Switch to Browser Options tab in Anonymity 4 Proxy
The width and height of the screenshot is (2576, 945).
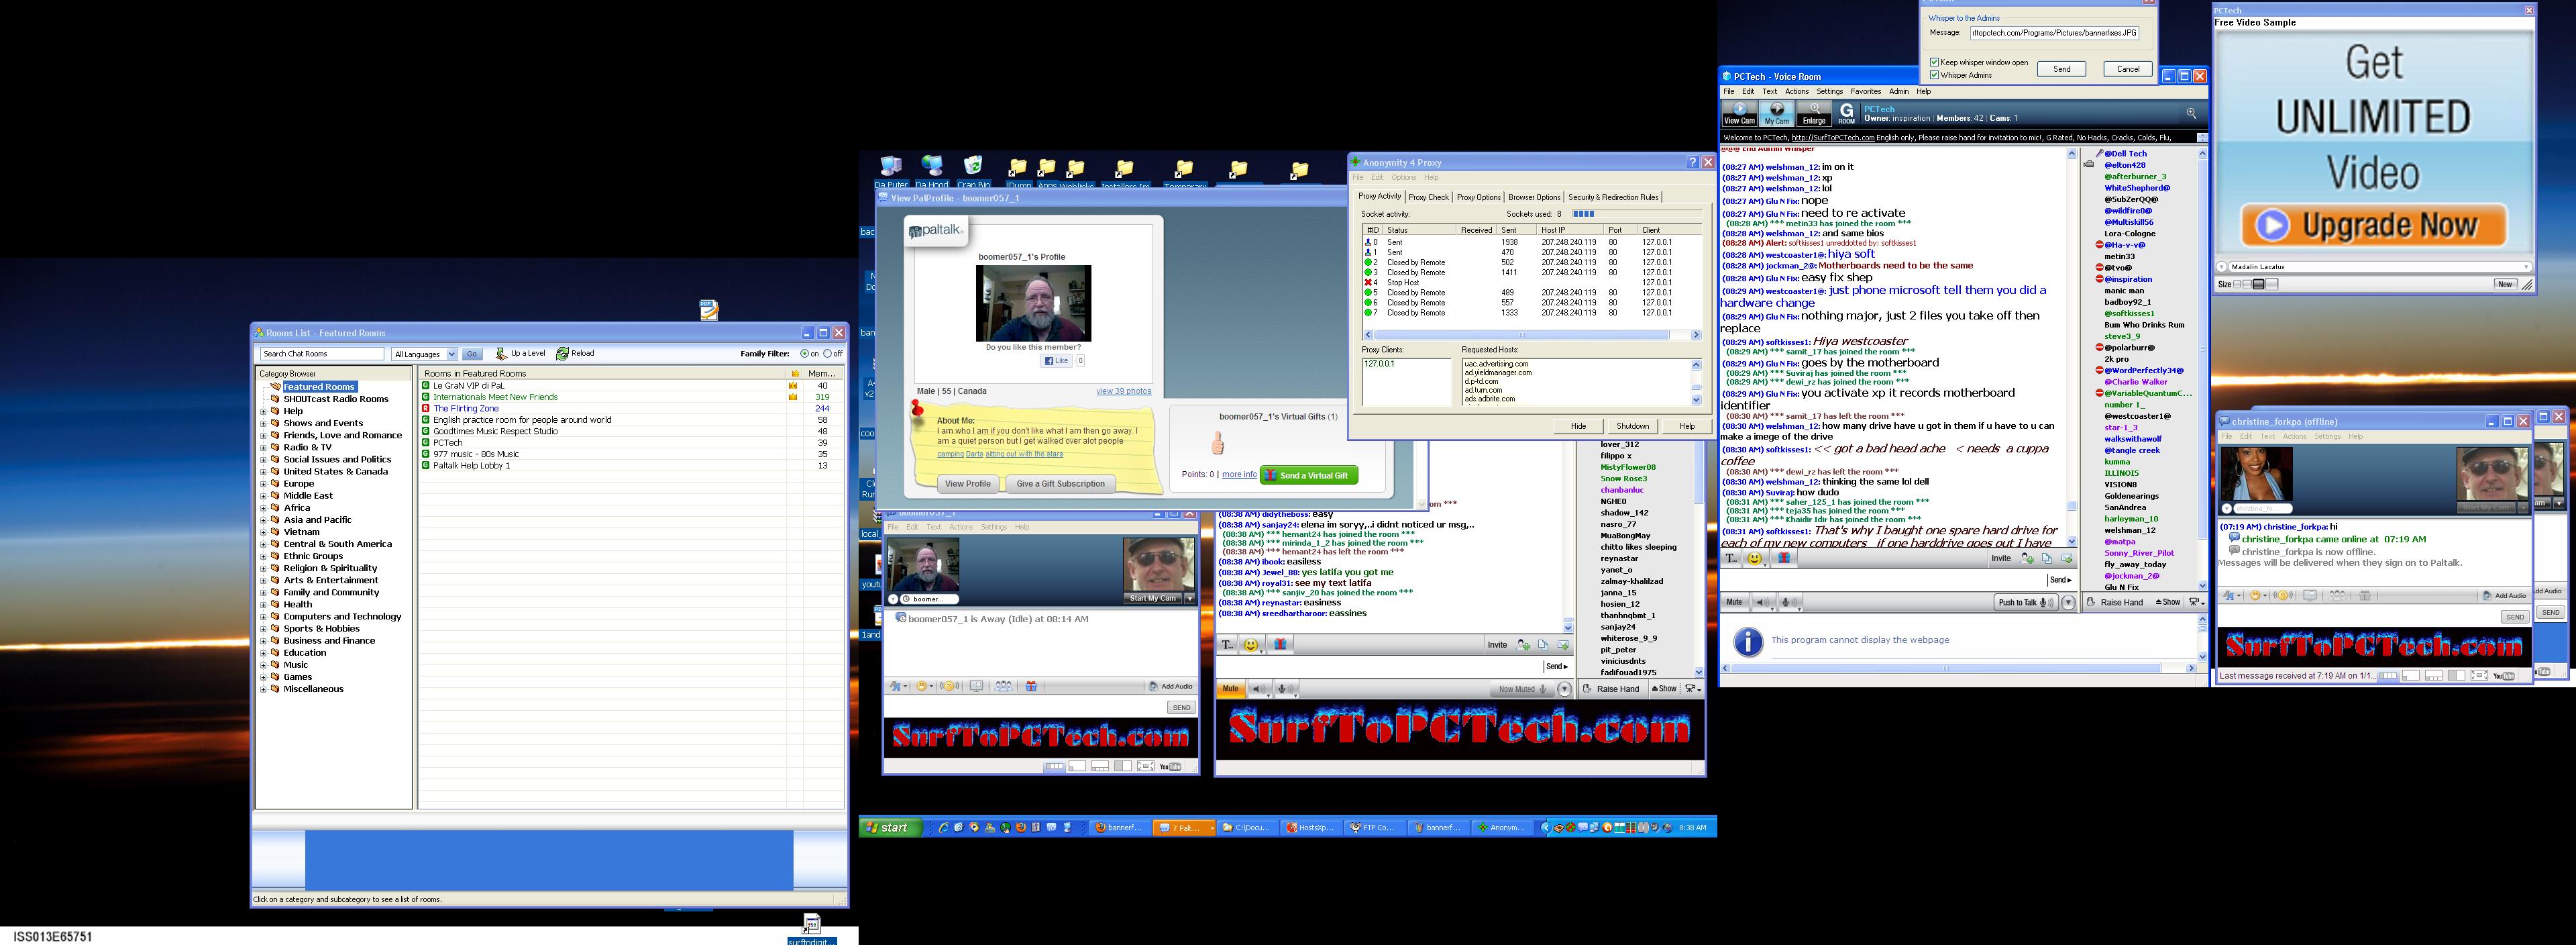click(x=1534, y=197)
